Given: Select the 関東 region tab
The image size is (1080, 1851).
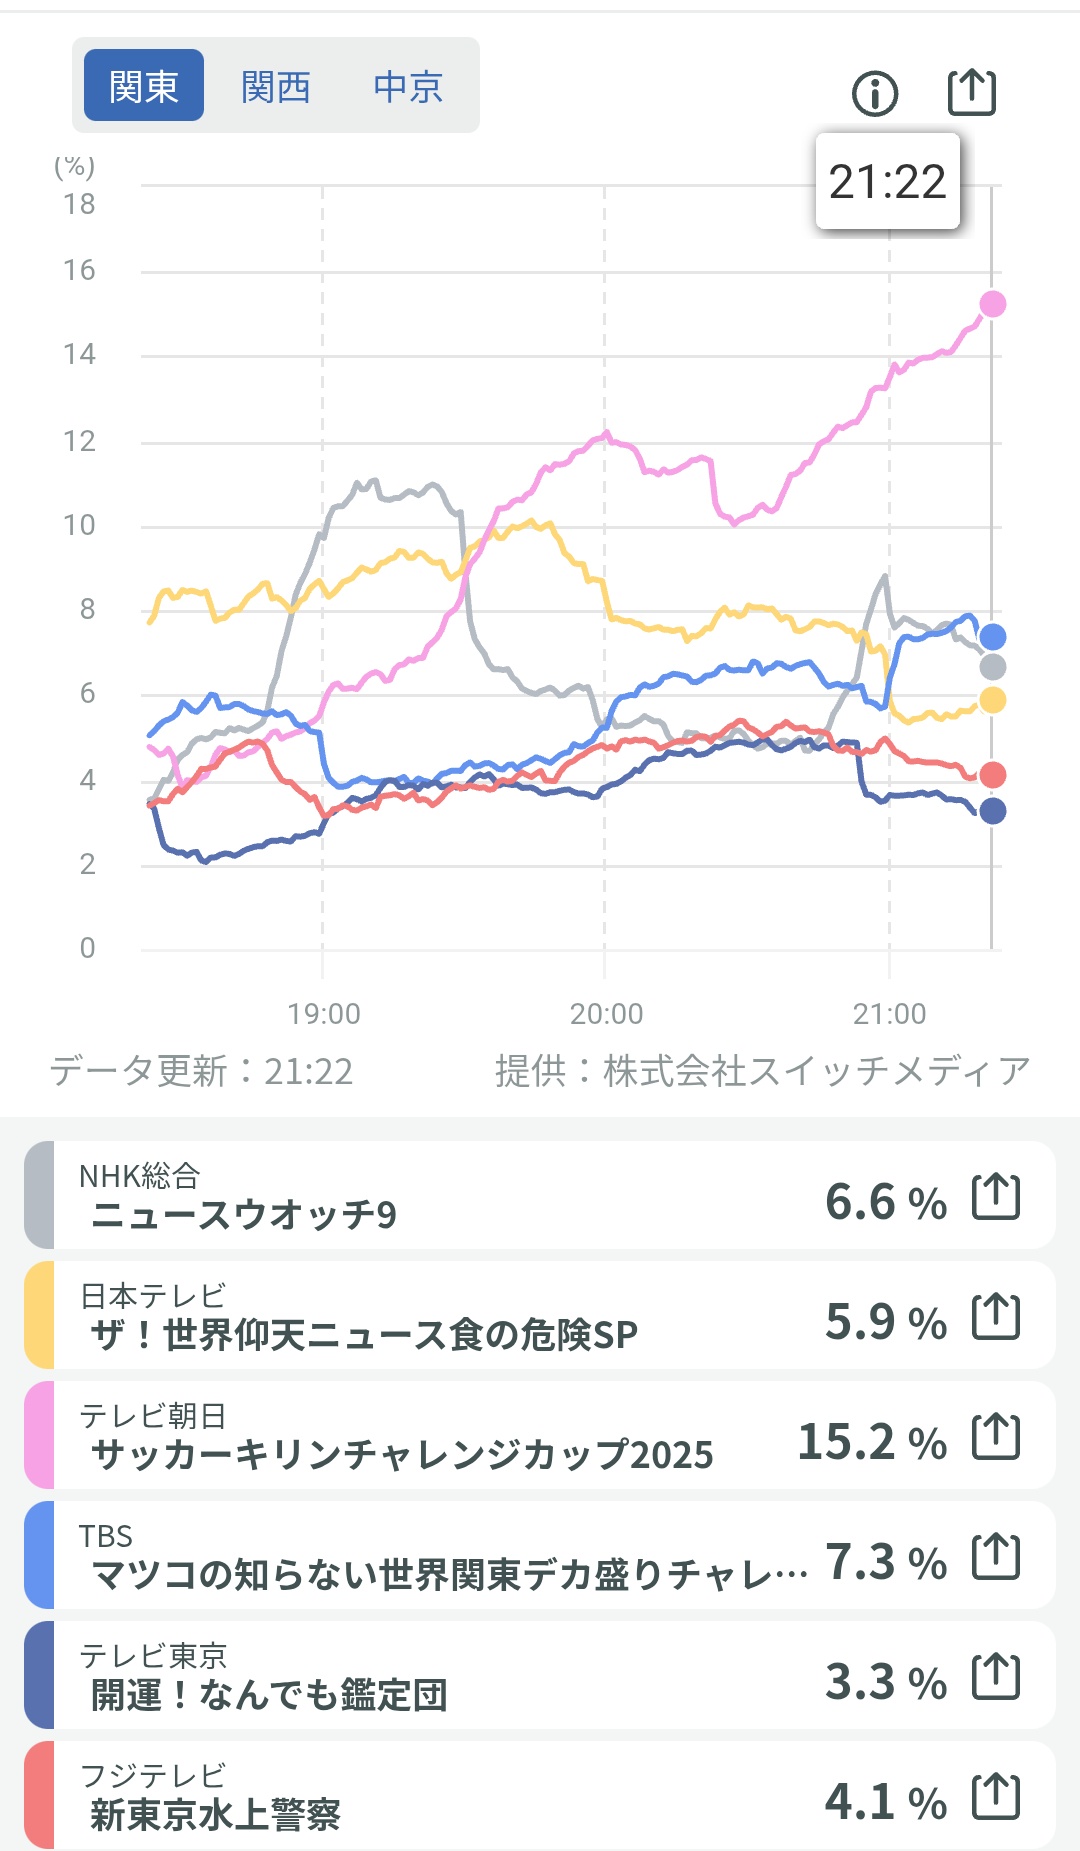Looking at the screenshot, I should click(144, 86).
